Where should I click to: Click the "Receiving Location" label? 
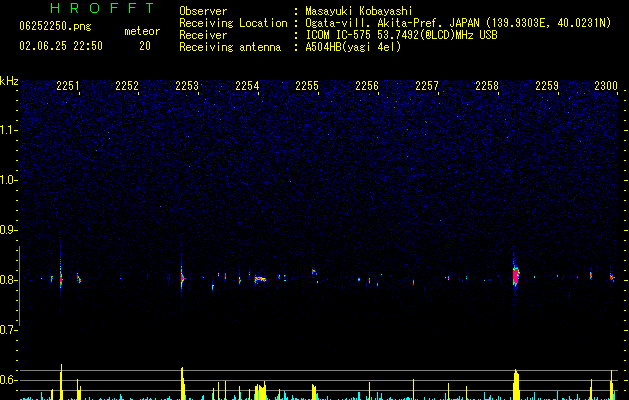pyautogui.click(x=233, y=23)
